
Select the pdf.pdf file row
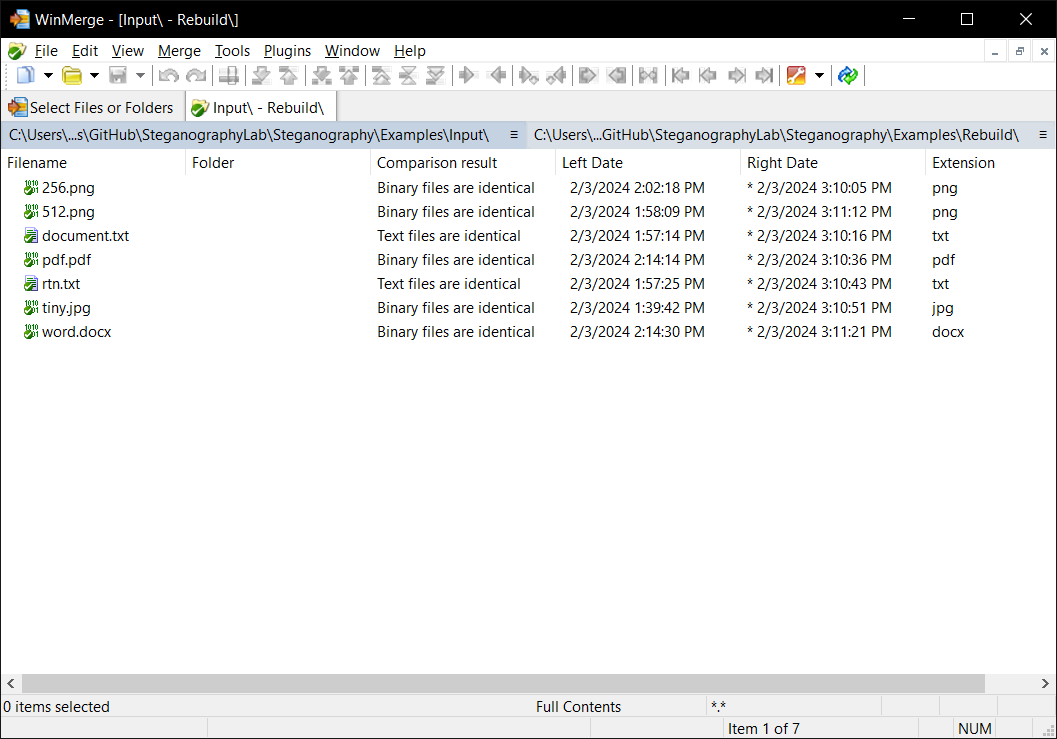tap(528, 260)
